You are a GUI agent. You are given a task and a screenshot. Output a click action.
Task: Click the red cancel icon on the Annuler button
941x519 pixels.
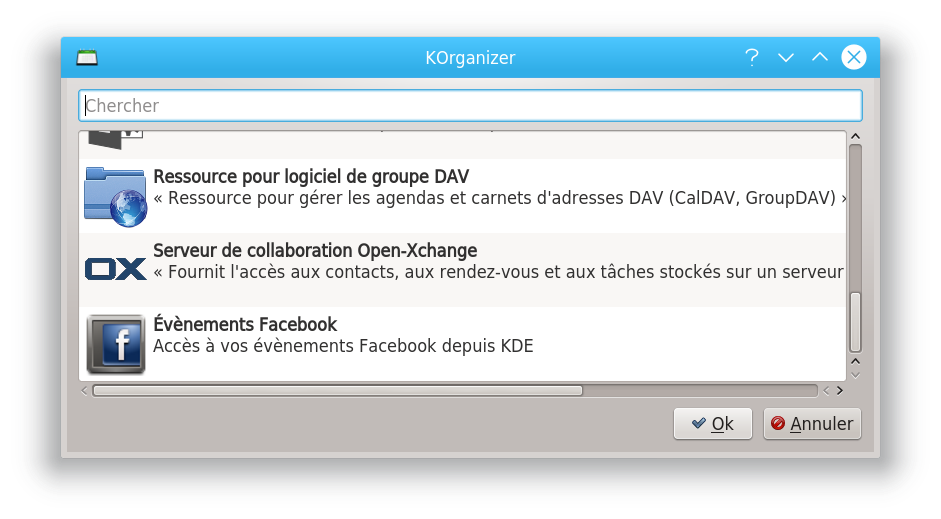coord(778,423)
